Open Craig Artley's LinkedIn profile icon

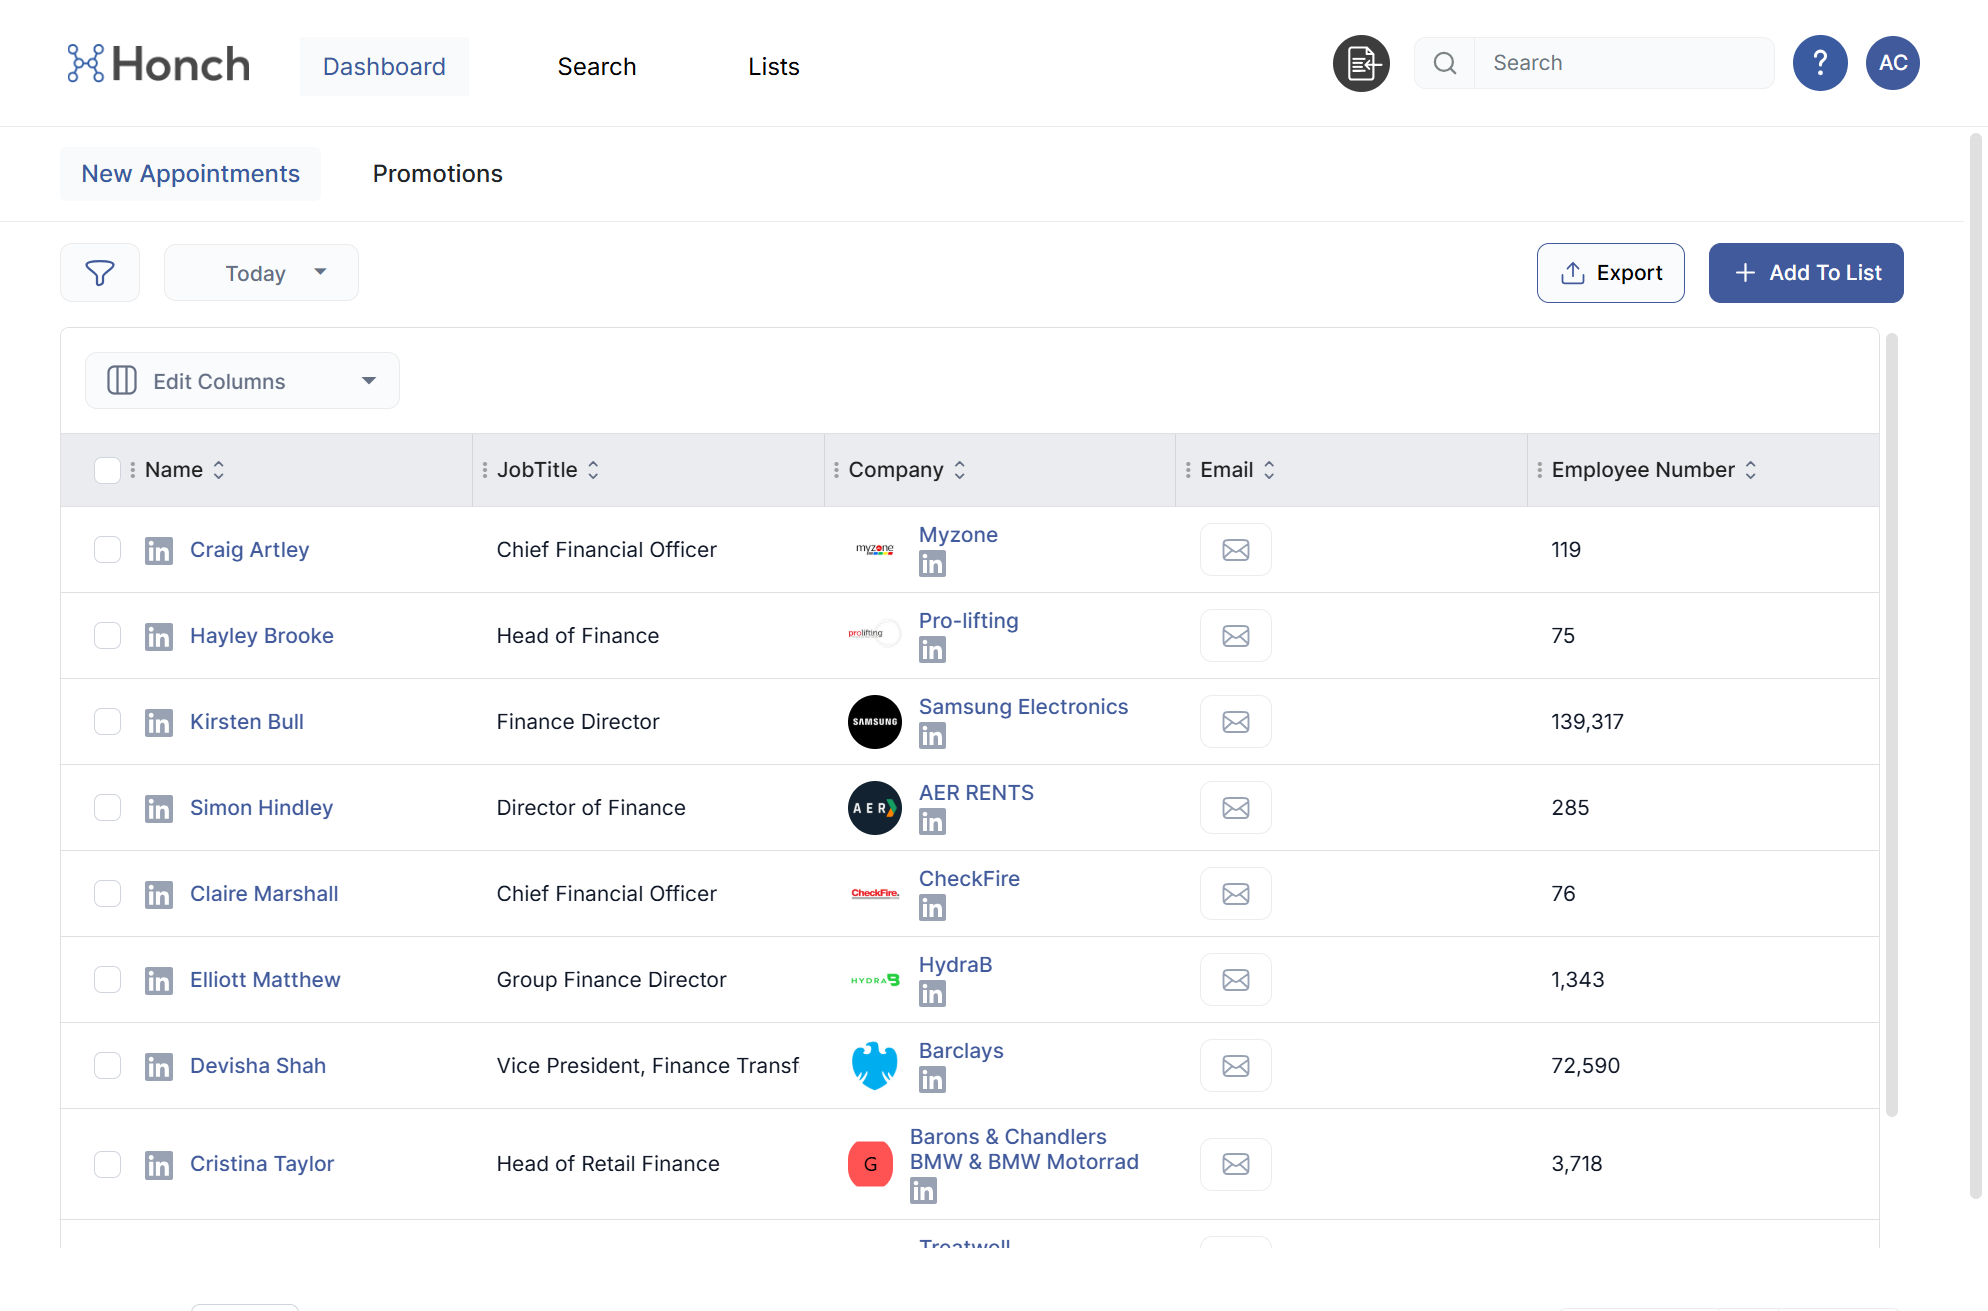click(x=159, y=551)
